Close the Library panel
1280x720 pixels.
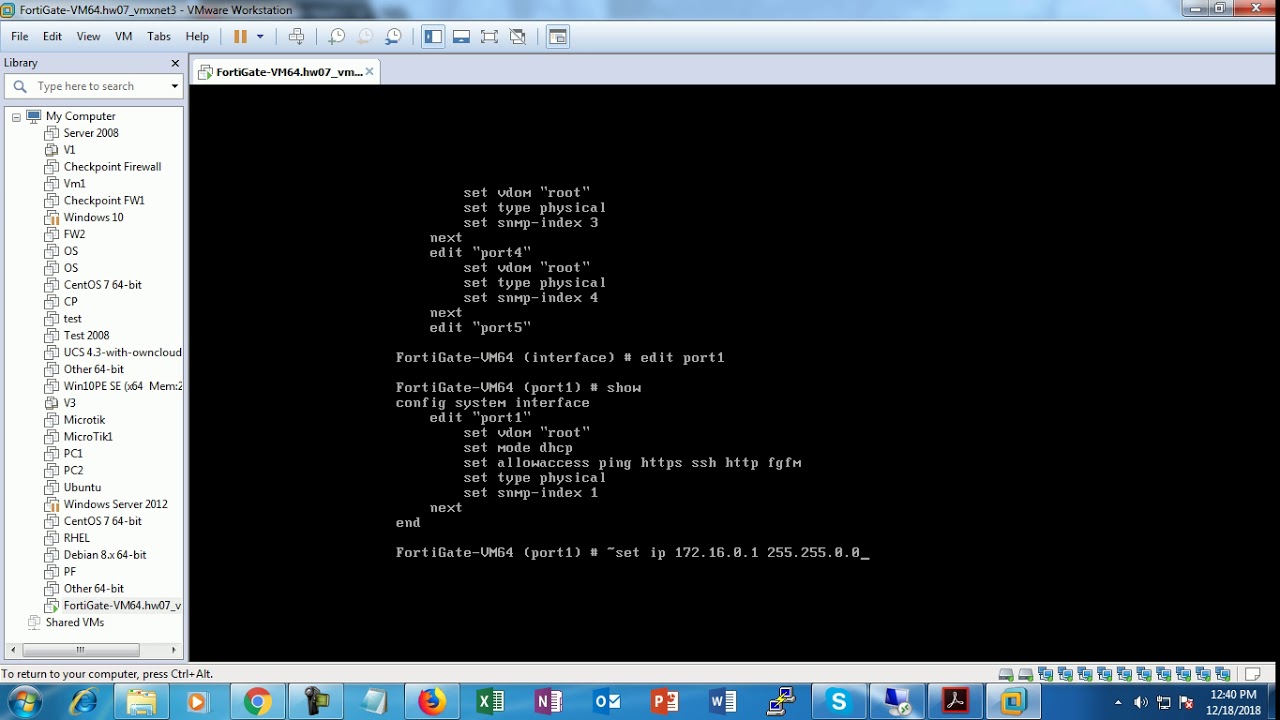click(175, 63)
